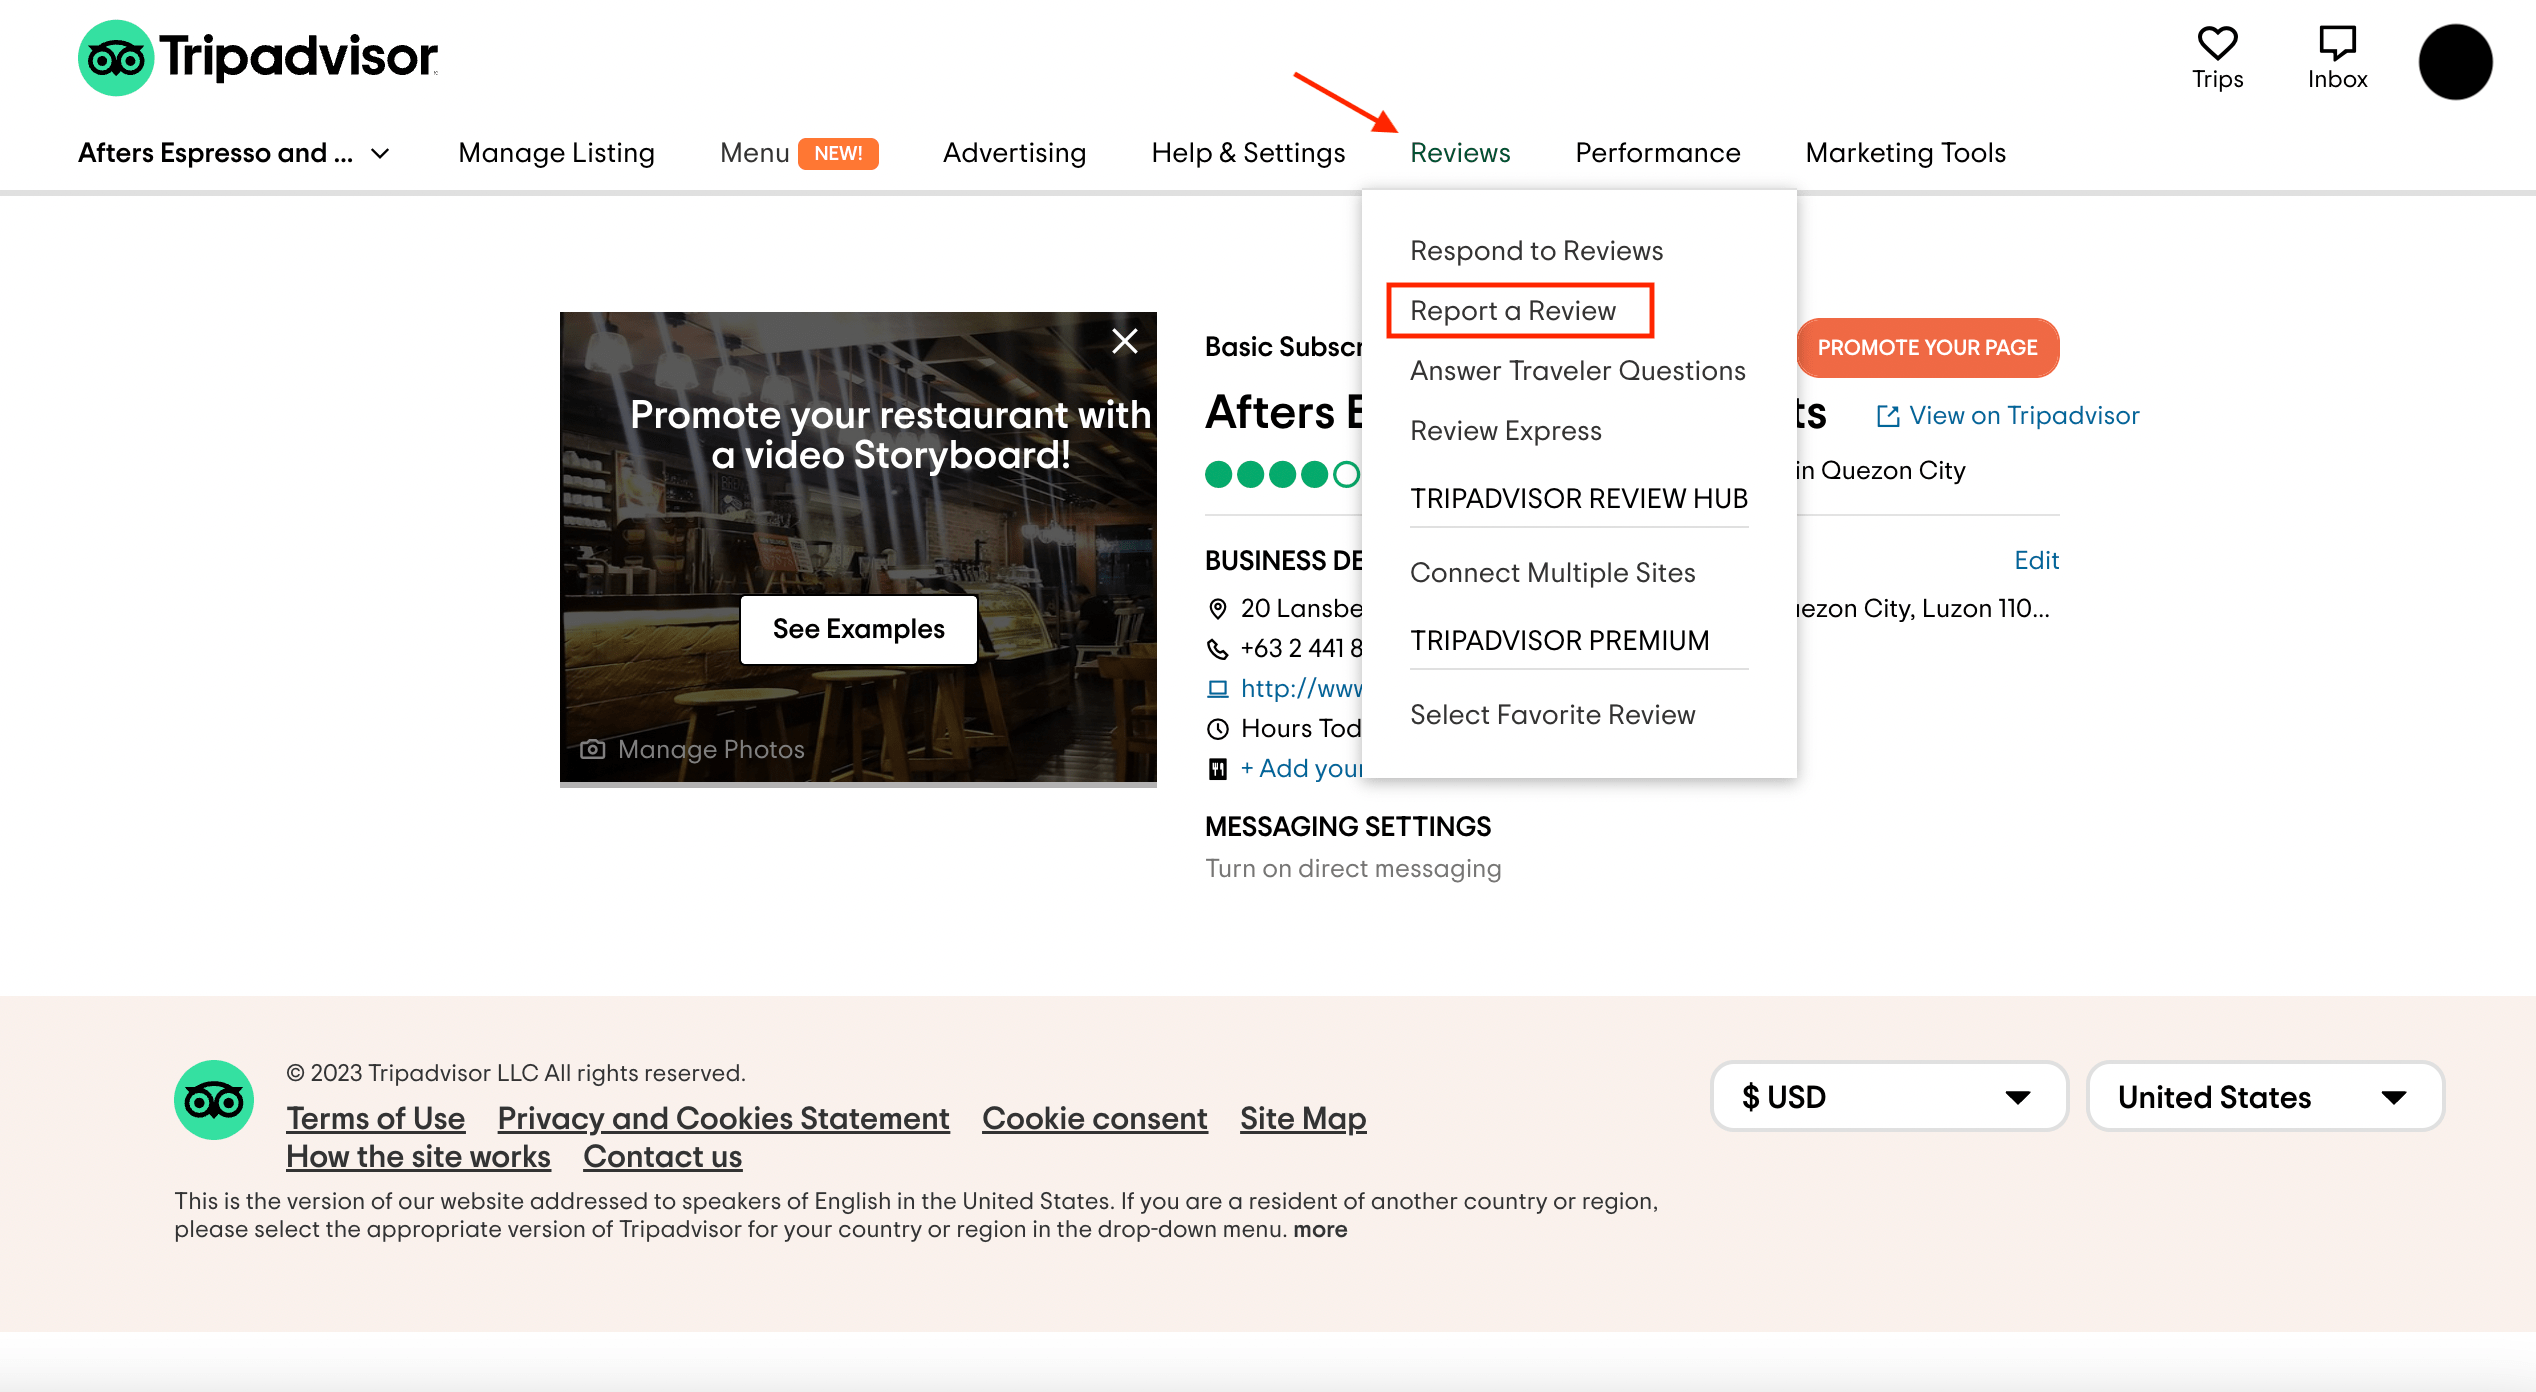
Task: Click 'in Quezon City' ranking text
Action: pyautogui.click(x=1880, y=470)
